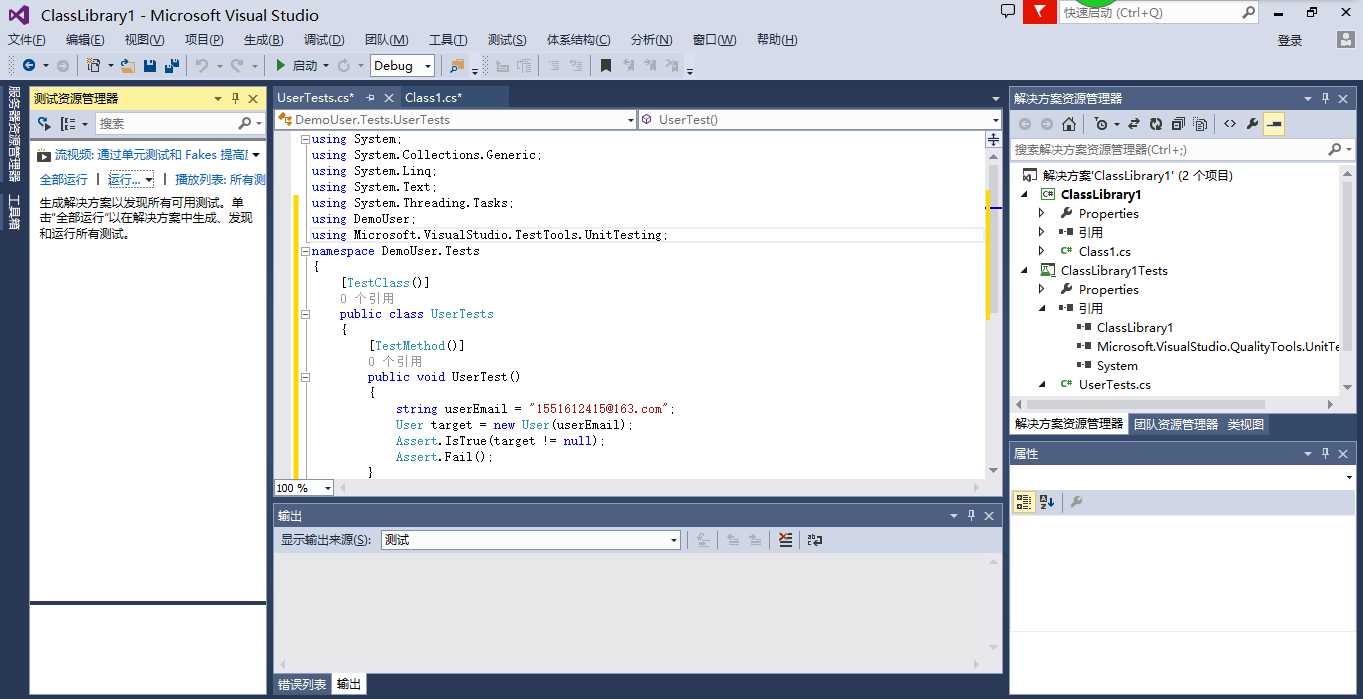Image resolution: width=1363 pixels, height=699 pixels.
Task: Click the 全部运行 link
Action: (x=64, y=180)
